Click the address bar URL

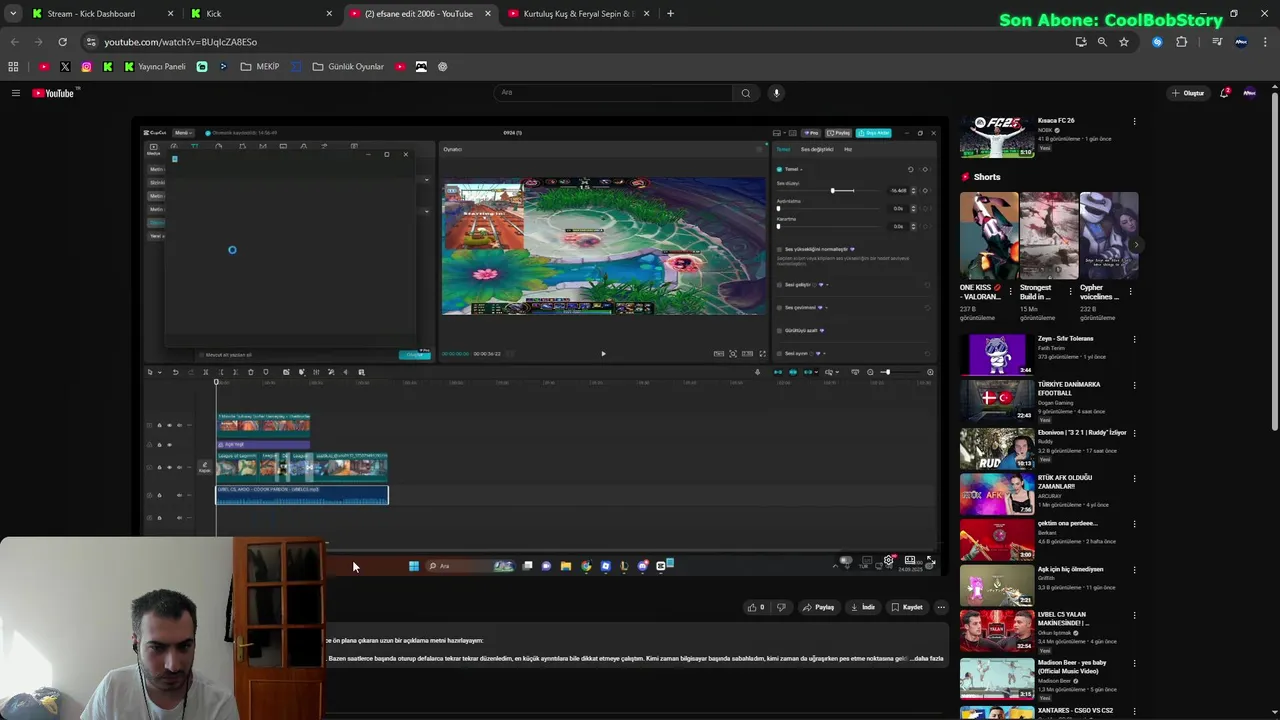[x=180, y=42]
